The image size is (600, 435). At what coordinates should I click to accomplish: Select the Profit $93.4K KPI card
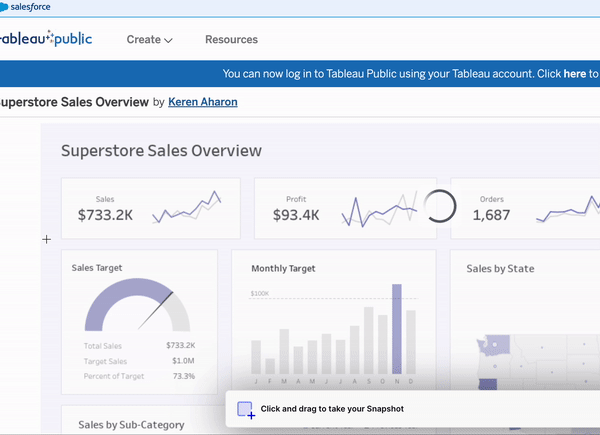[345, 208]
